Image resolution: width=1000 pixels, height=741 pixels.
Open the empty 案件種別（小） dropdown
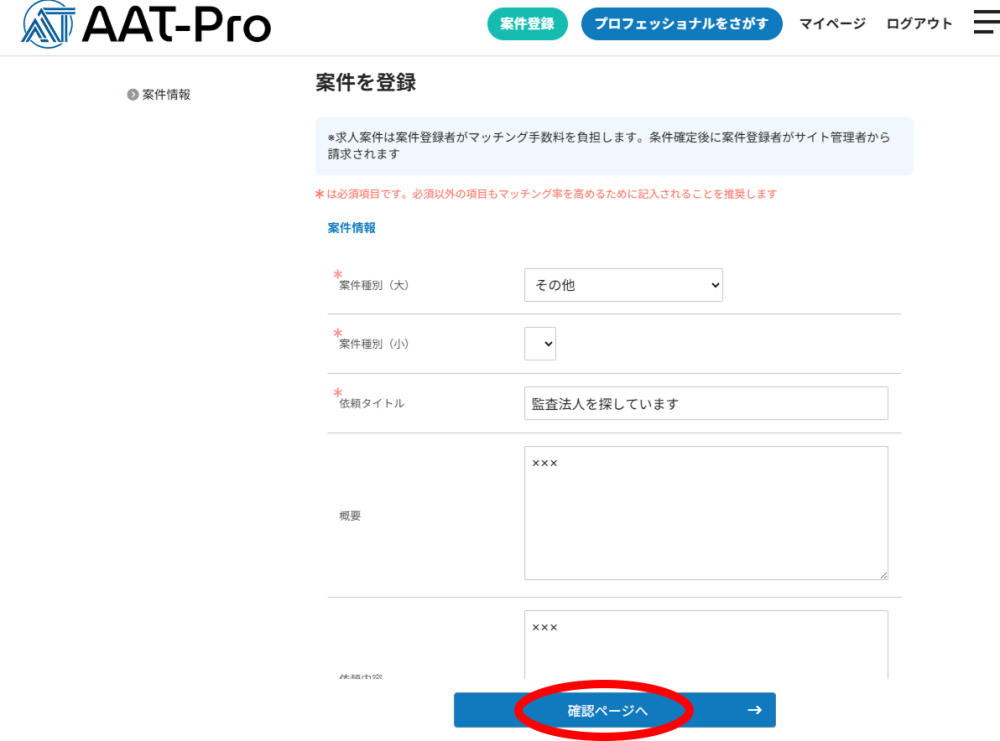pos(540,344)
